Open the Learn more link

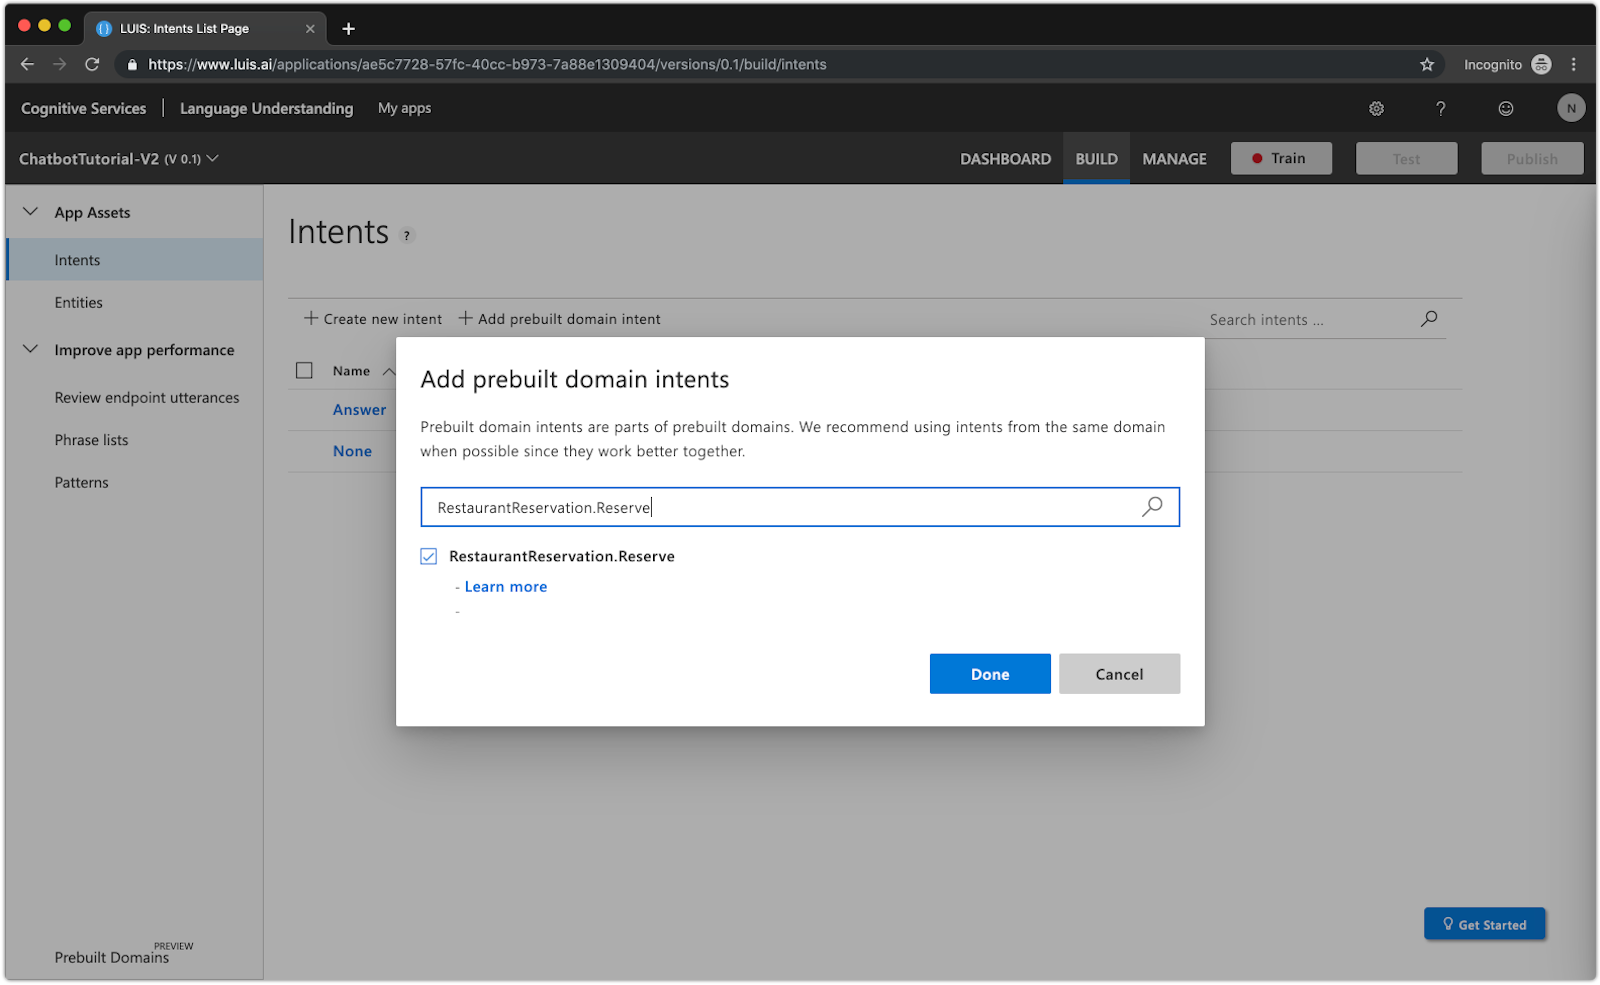(x=505, y=586)
